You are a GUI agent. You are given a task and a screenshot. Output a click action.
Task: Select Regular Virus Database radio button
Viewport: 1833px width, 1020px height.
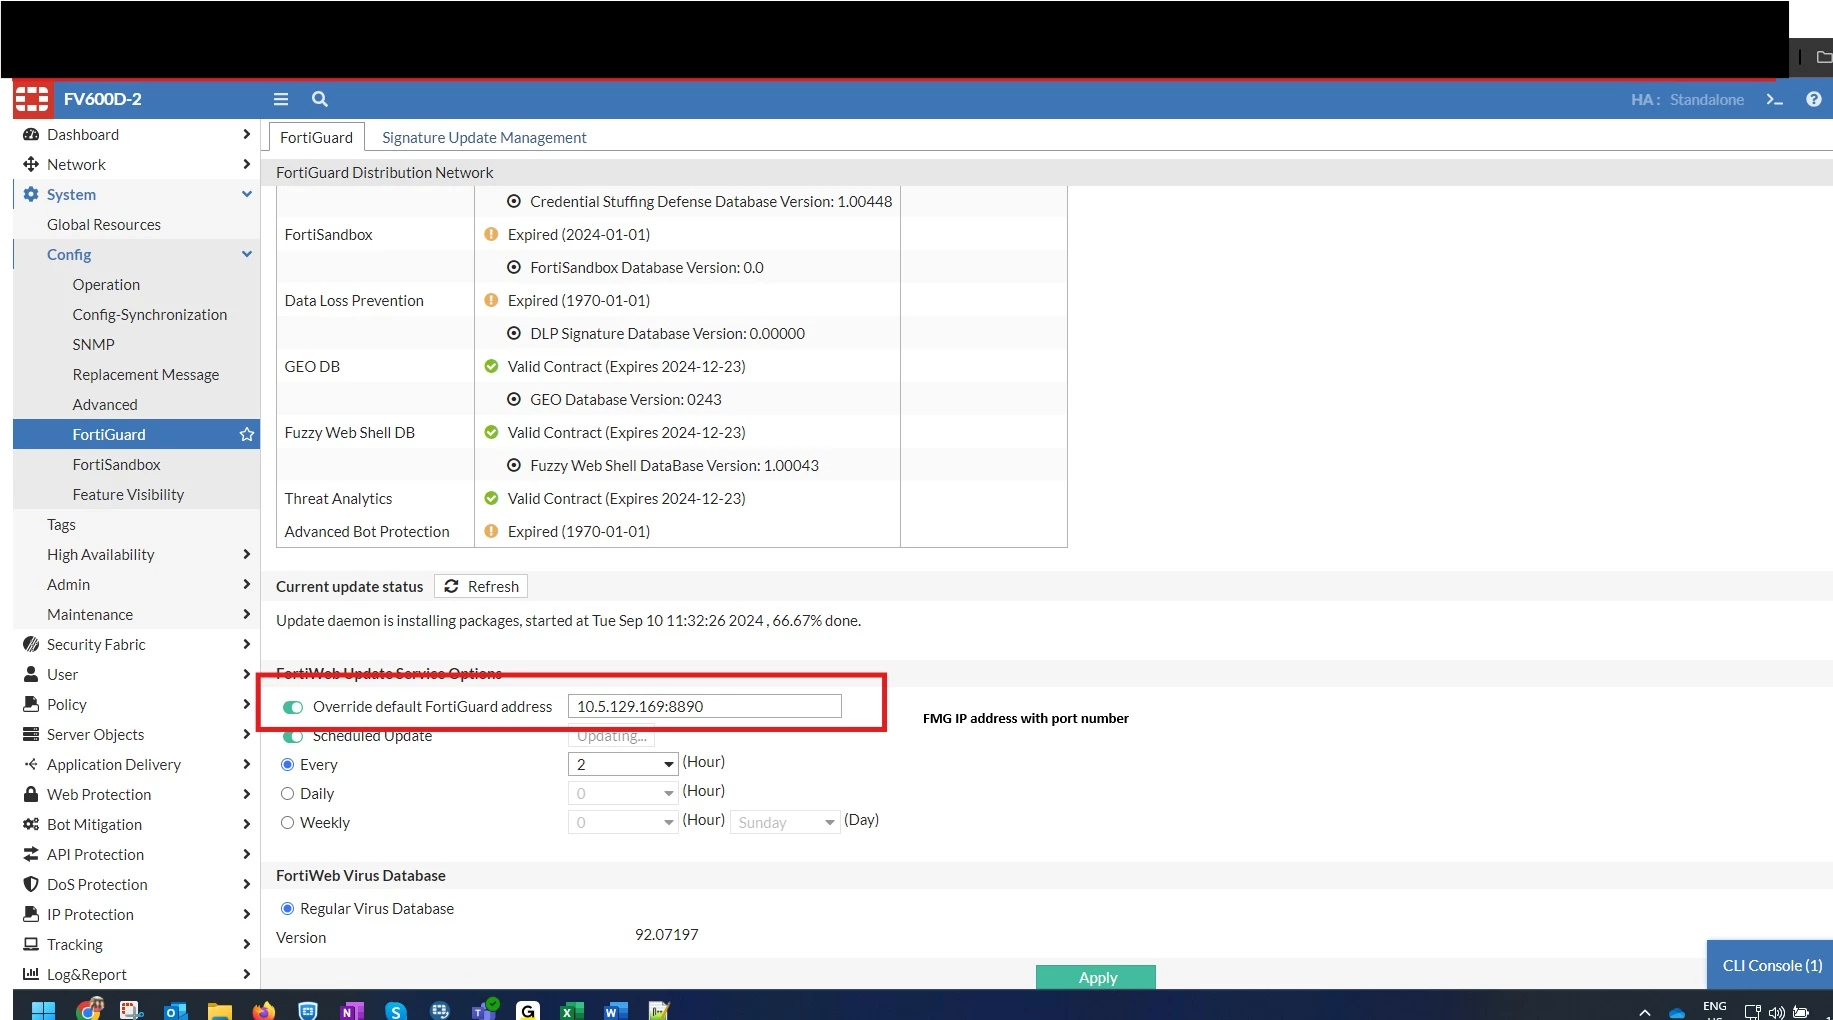coord(288,909)
